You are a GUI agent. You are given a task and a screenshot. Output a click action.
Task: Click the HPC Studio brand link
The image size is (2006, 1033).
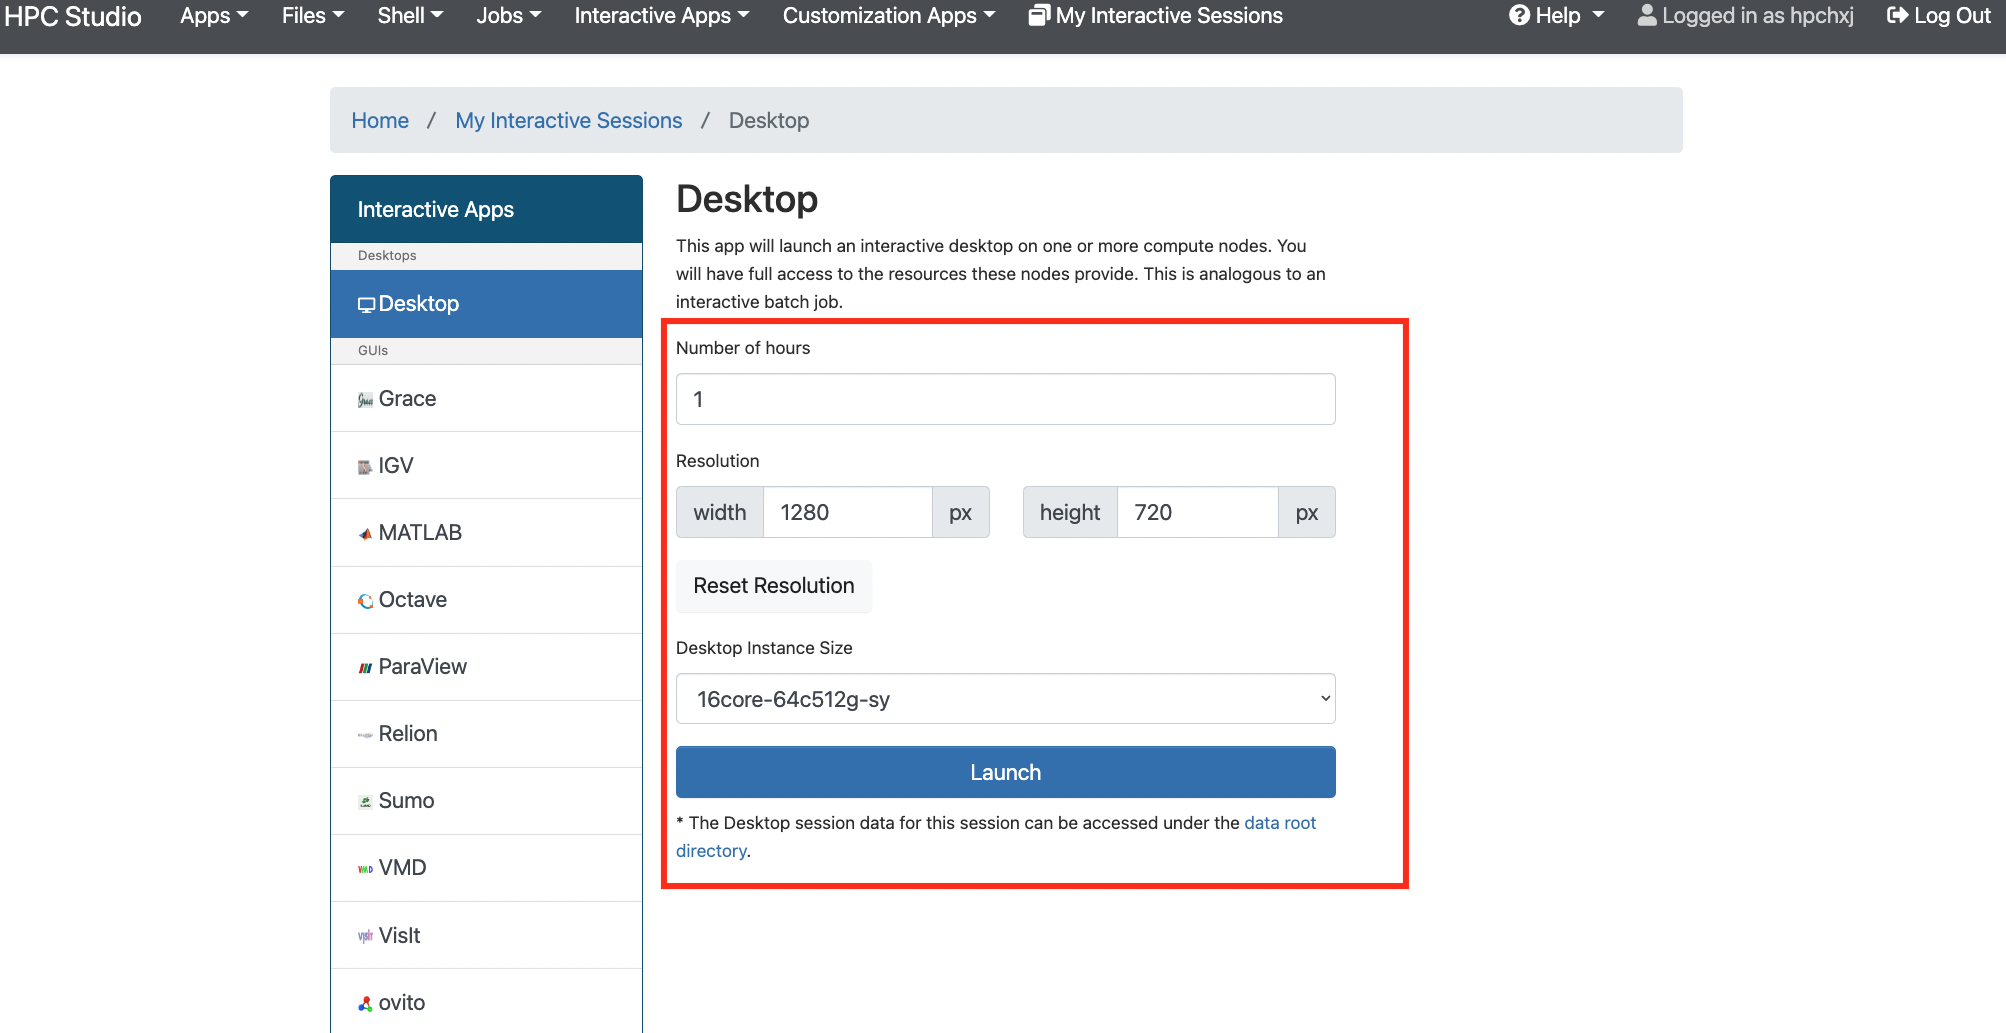[73, 16]
